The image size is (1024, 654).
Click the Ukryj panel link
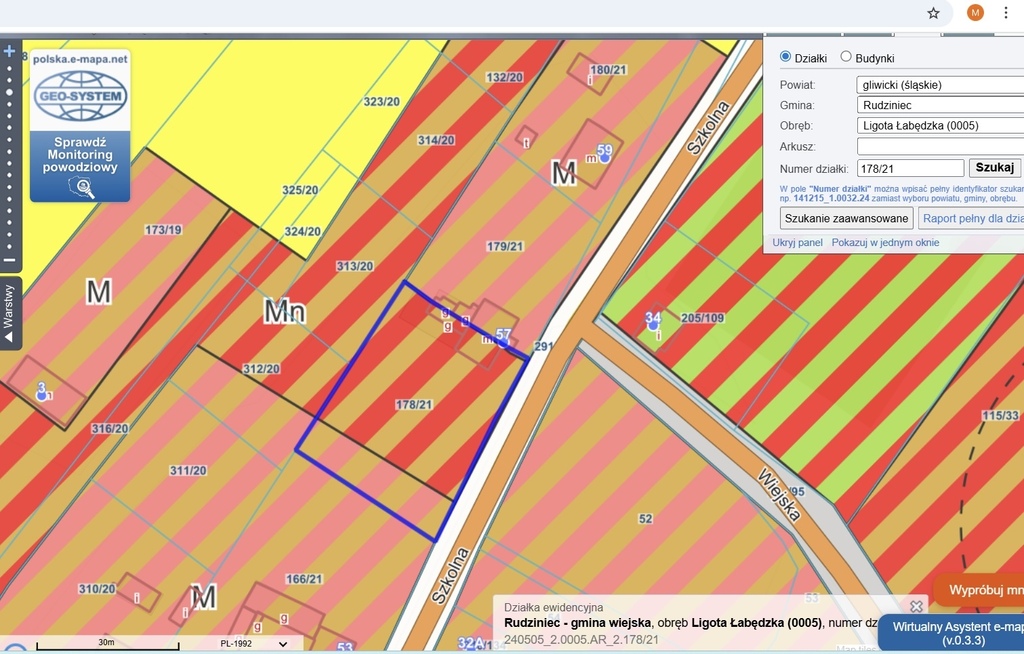797,243
